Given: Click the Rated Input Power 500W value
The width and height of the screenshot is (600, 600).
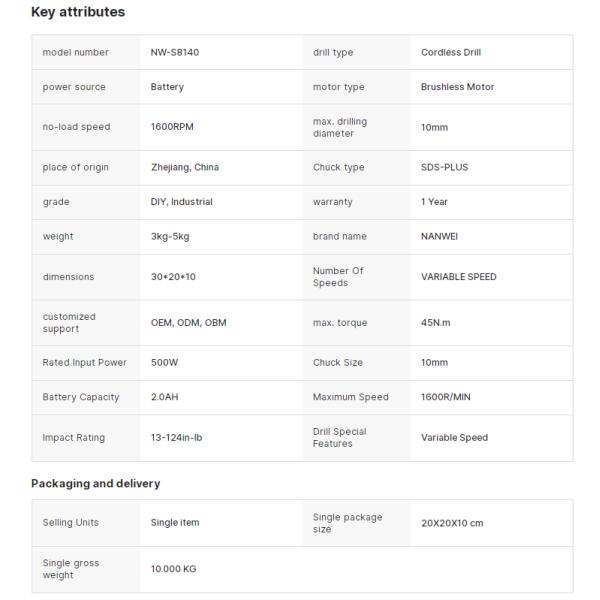Looking at the screenshot, I should [164, 362].
